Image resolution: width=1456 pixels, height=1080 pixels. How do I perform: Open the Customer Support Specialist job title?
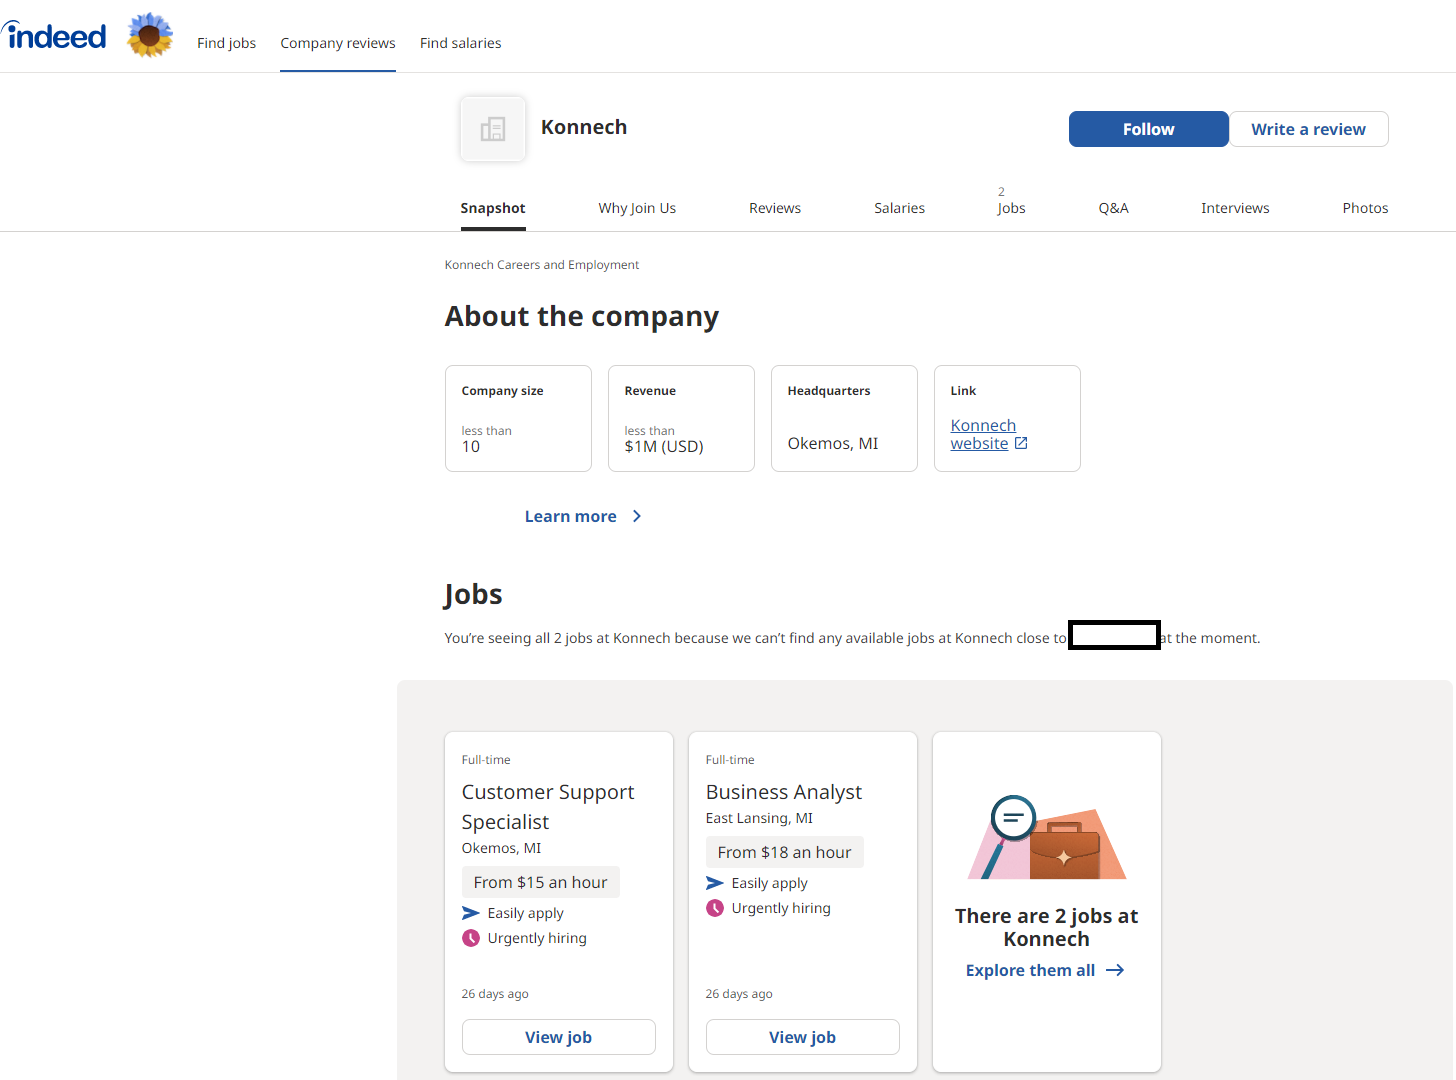point(548,807)
